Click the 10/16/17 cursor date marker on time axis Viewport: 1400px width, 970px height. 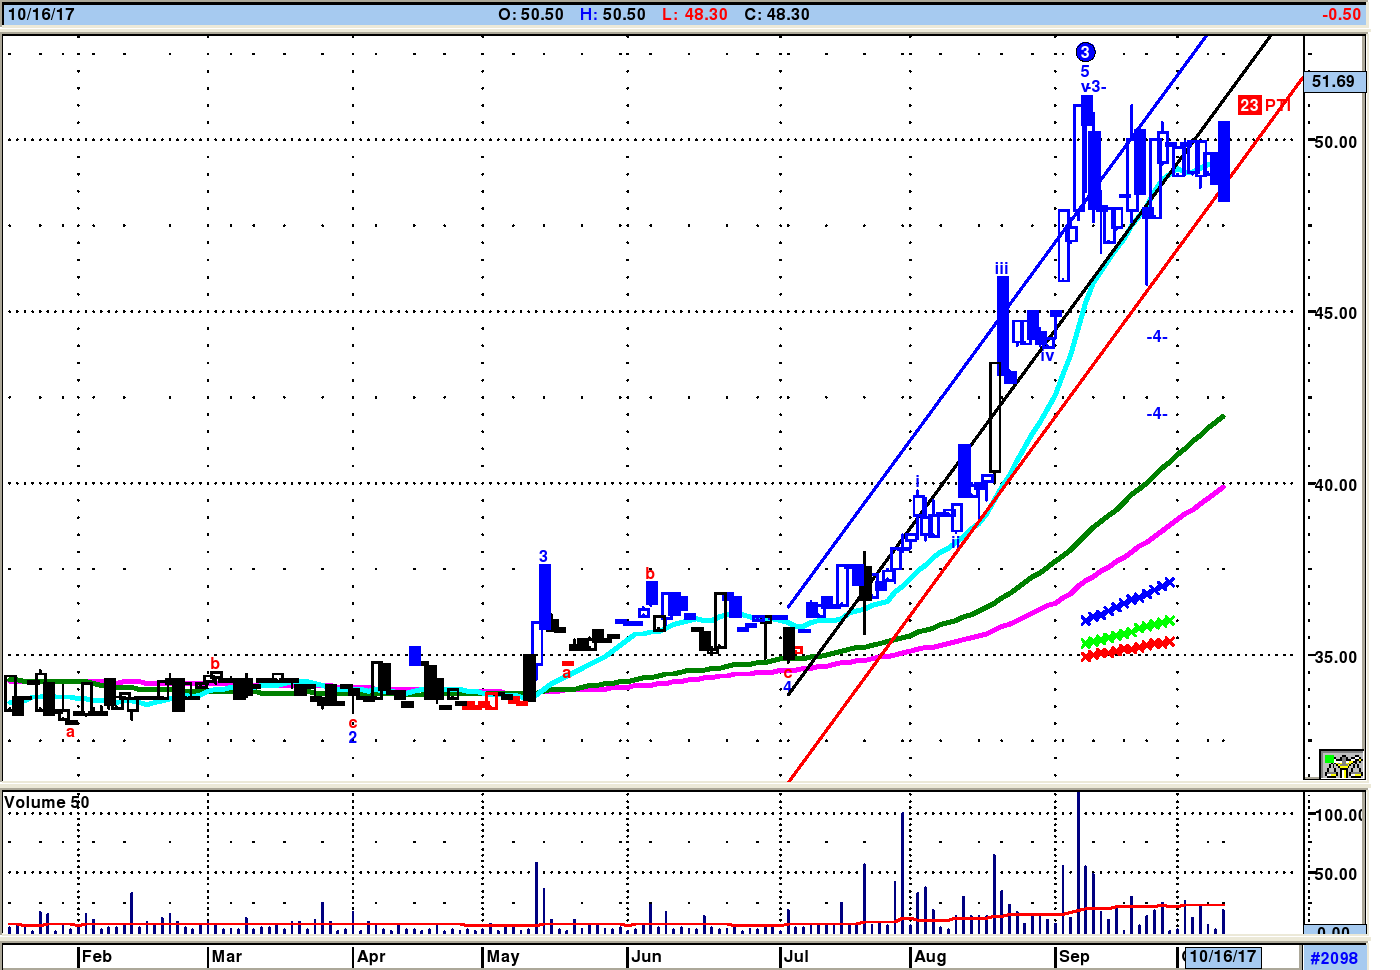[x=1221, y=957]
